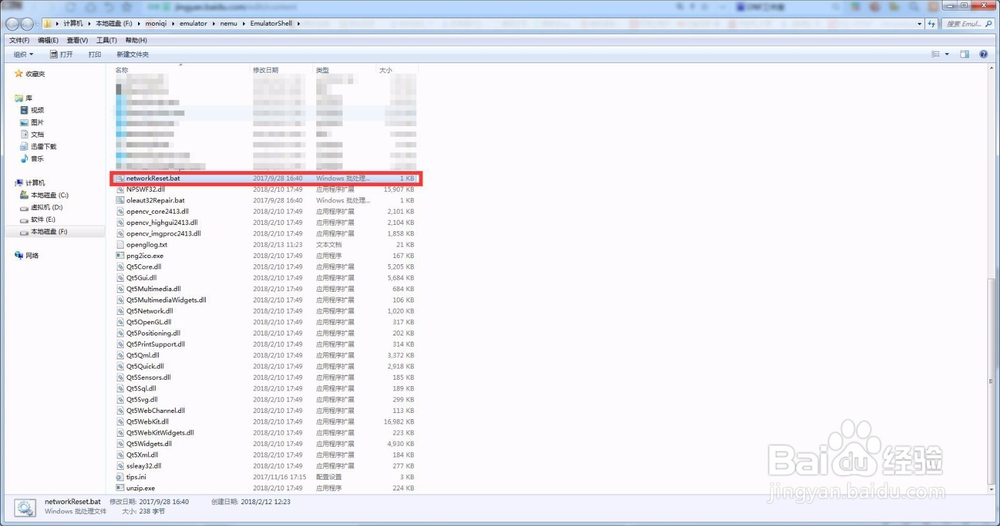This screenshot has height=526, width=1000.
Task: Click the Qt5Core.dll file icon
Action: [x=120, y=267]
